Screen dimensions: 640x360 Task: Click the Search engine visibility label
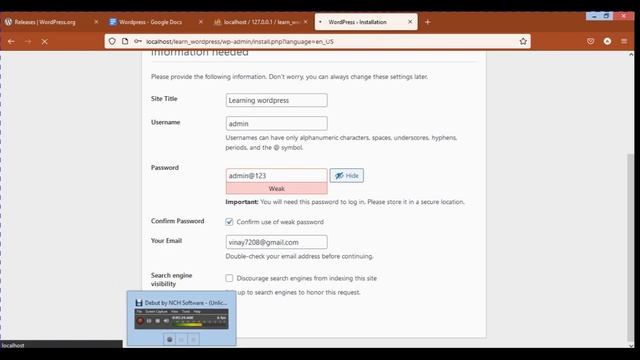(171, 280)
